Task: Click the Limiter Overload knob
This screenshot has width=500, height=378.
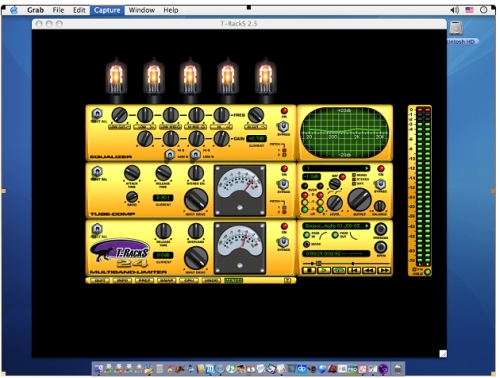Action: (196, 231)
